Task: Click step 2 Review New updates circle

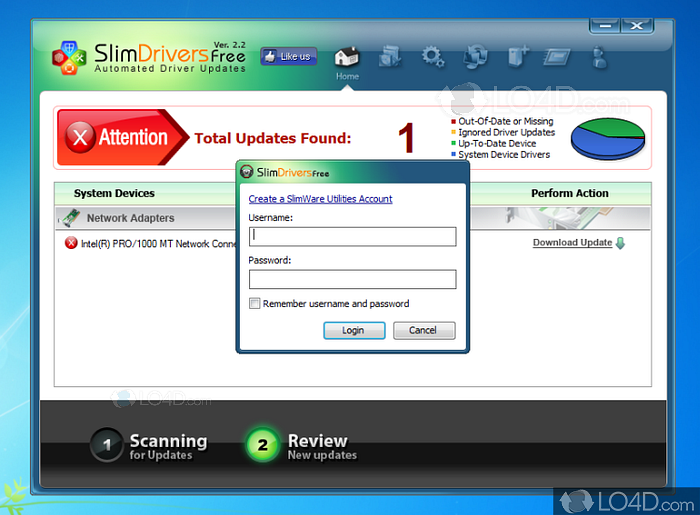Action: pyautogui.click(x=263, y=444)
